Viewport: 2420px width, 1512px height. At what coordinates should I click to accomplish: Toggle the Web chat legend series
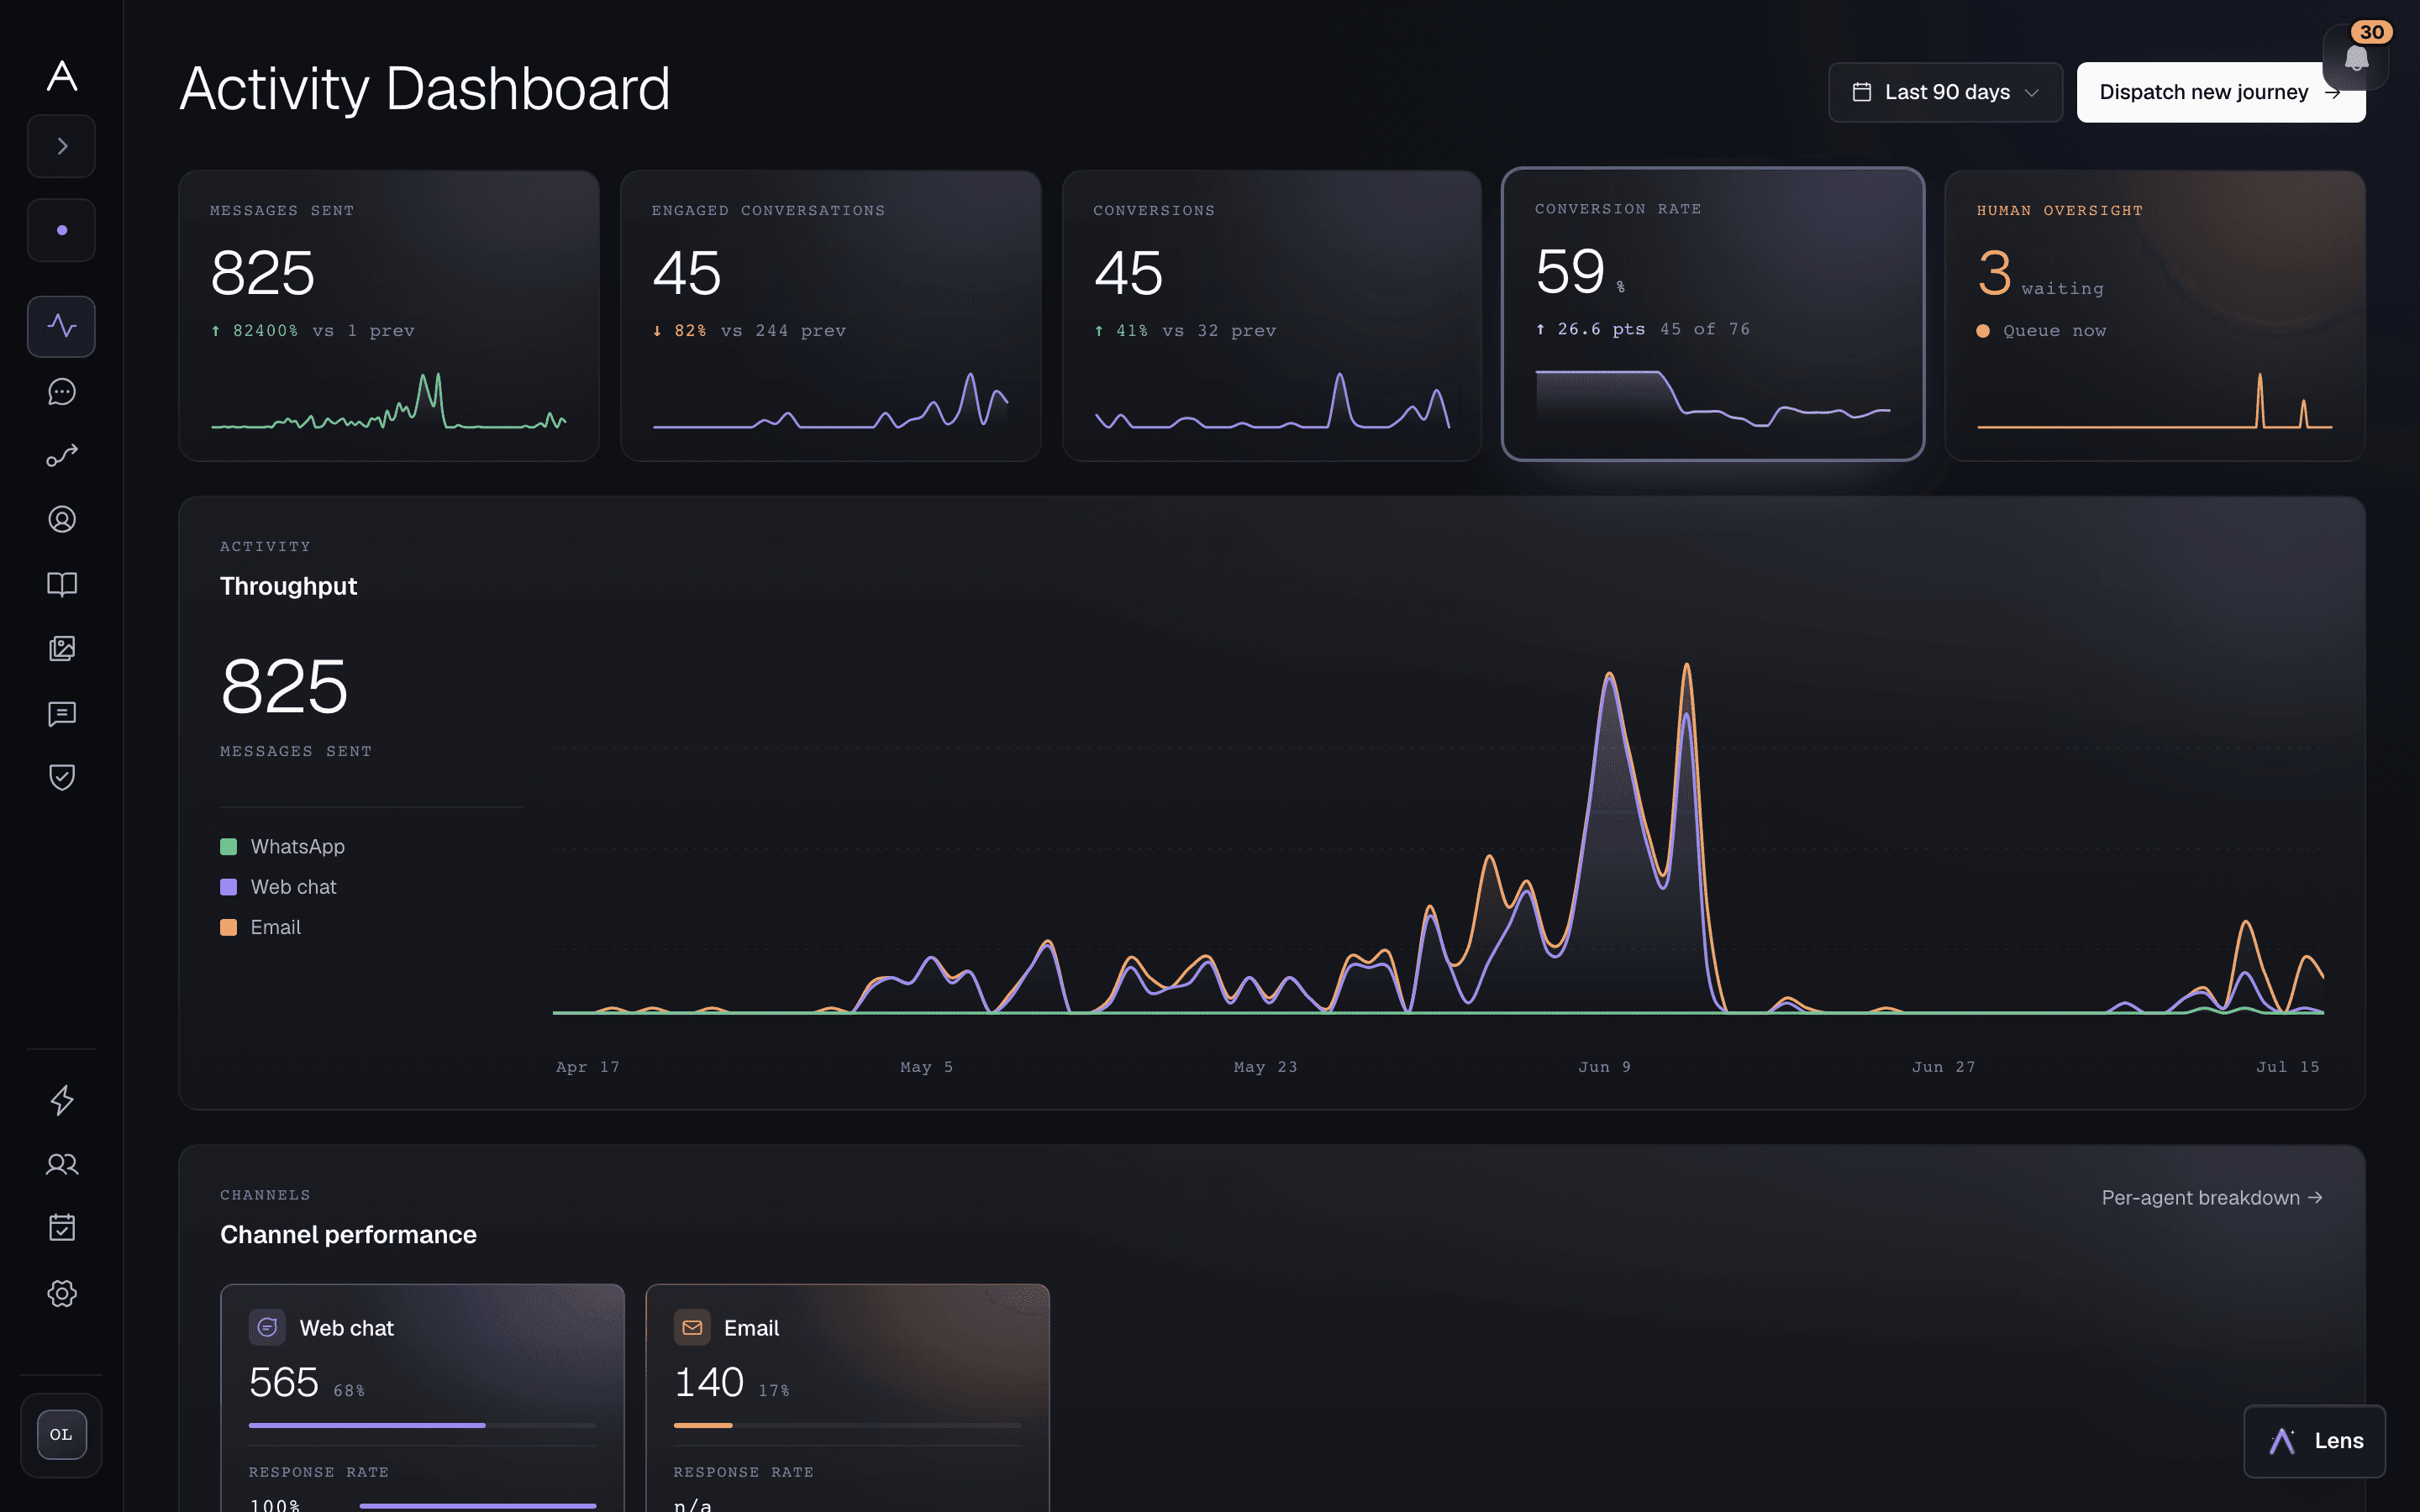tap(278, 887)
